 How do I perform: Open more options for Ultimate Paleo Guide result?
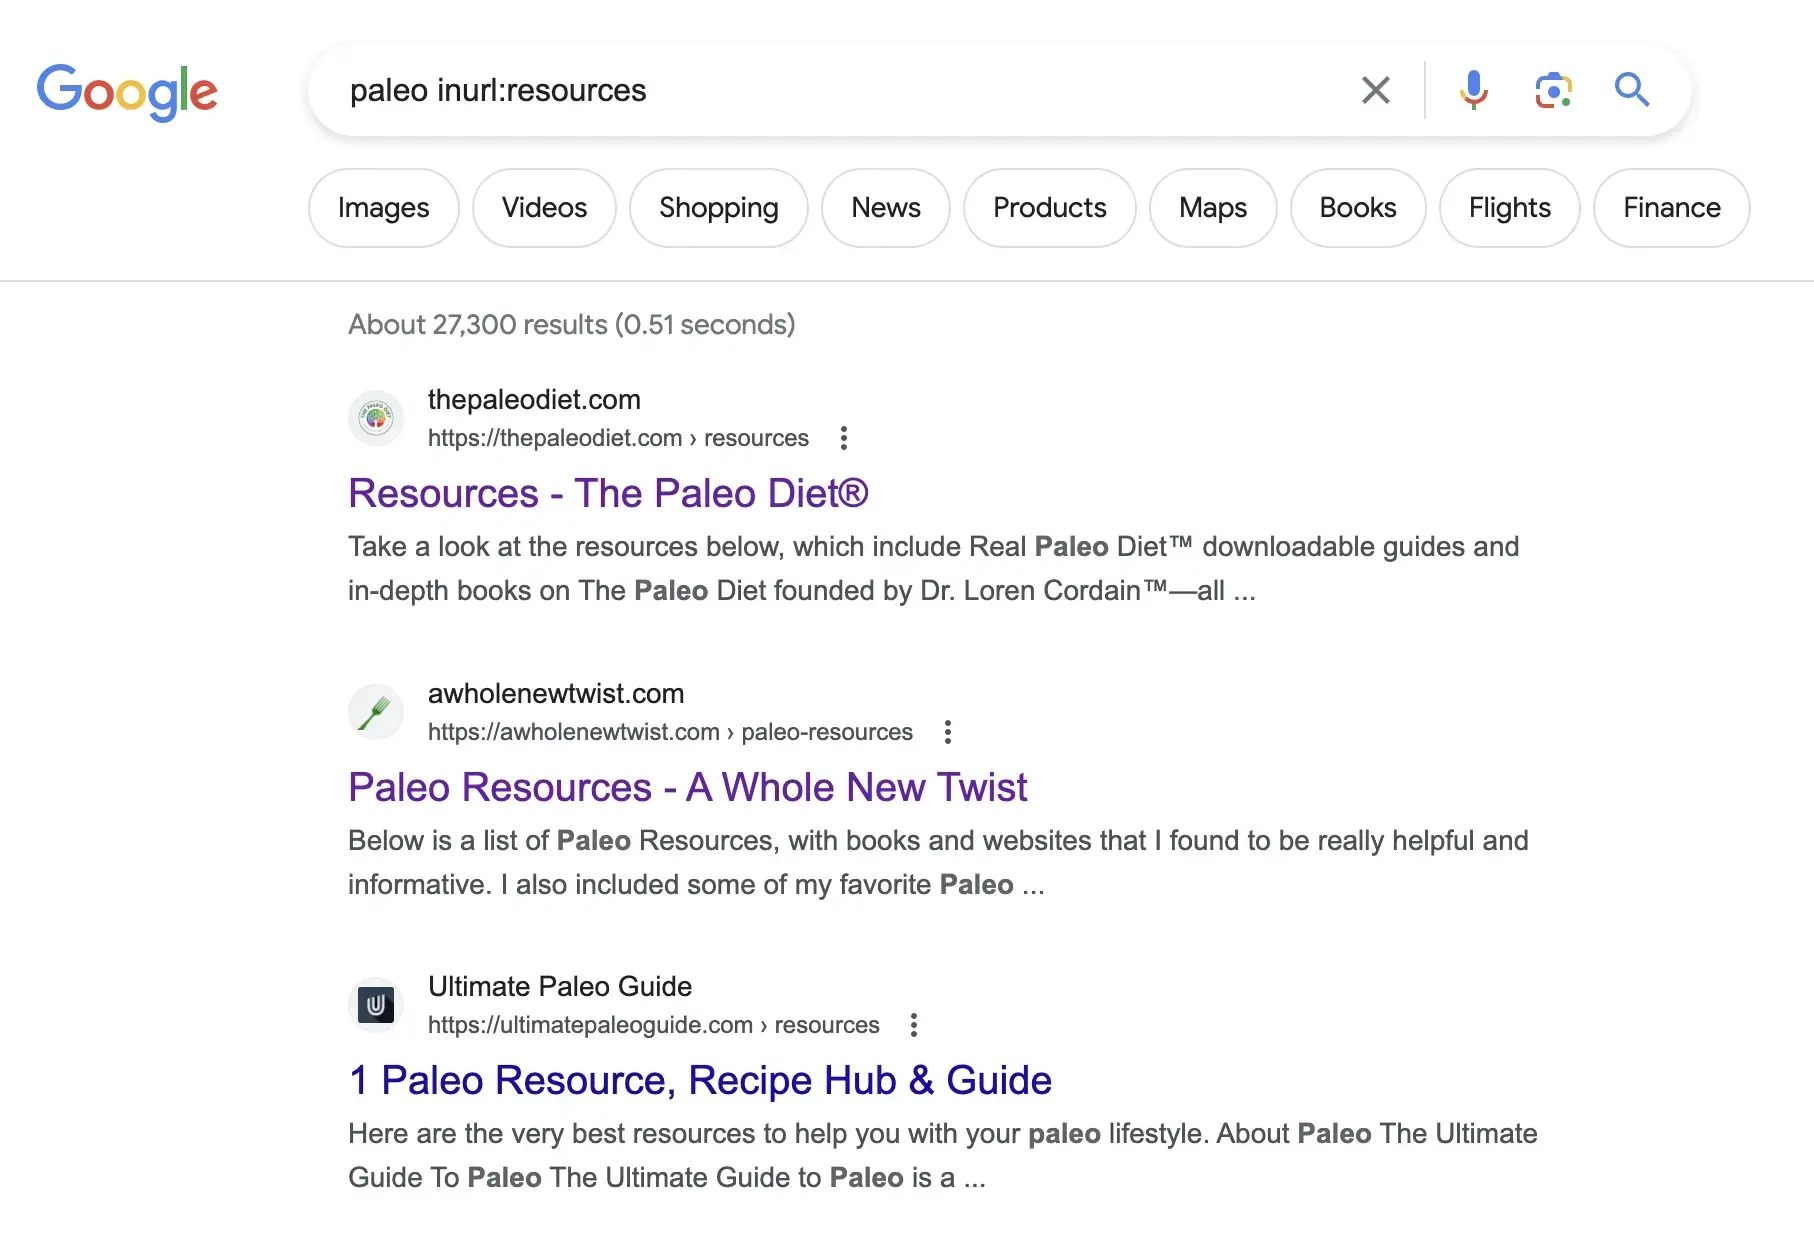pos(914,1025)
